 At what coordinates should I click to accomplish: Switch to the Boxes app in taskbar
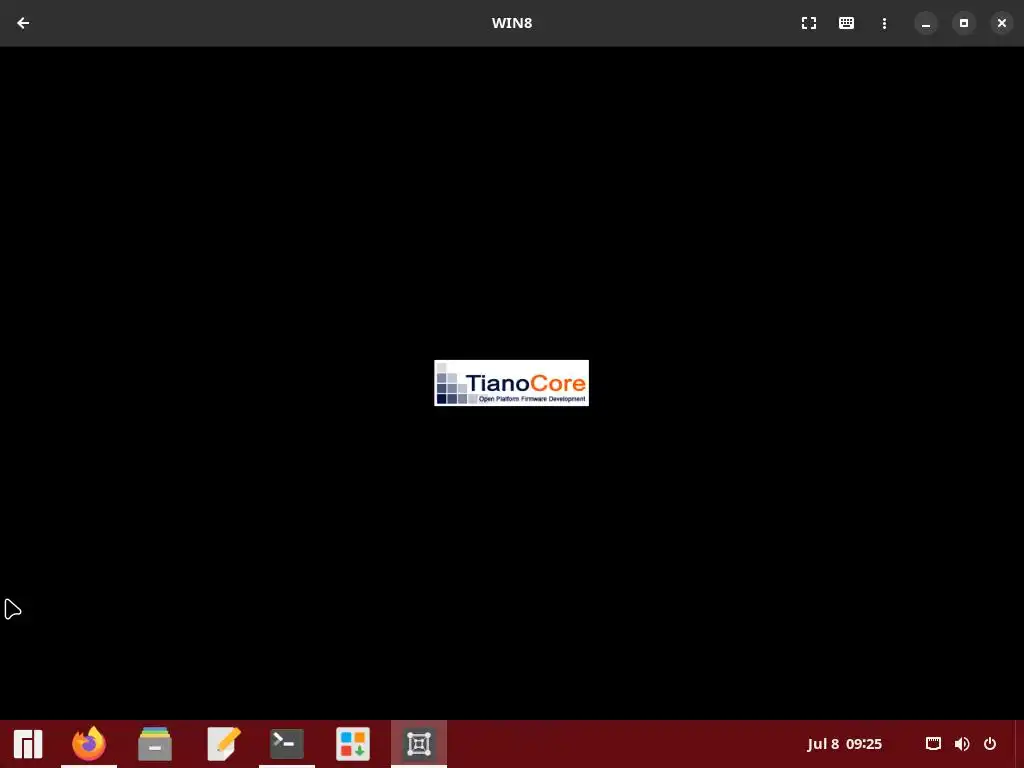pos(419,744)
